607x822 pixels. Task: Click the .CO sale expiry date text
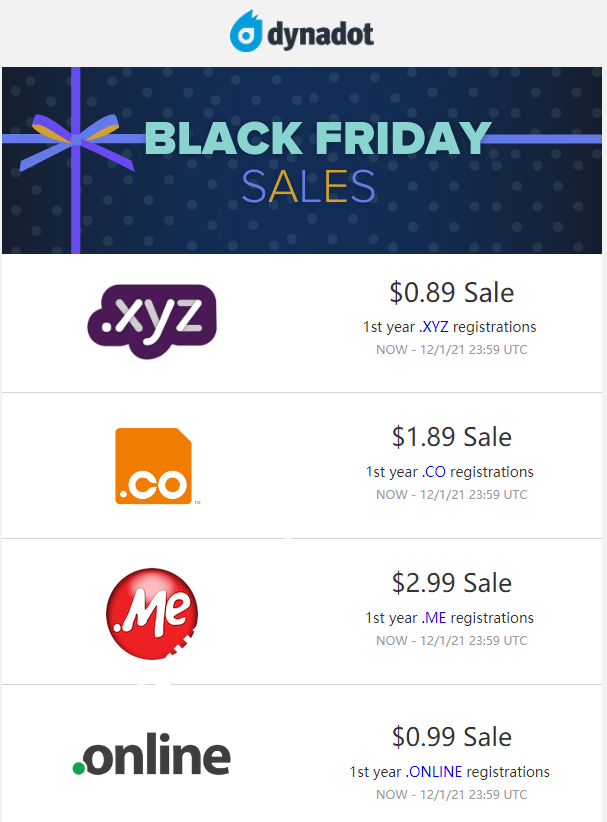tap(451, 495)
